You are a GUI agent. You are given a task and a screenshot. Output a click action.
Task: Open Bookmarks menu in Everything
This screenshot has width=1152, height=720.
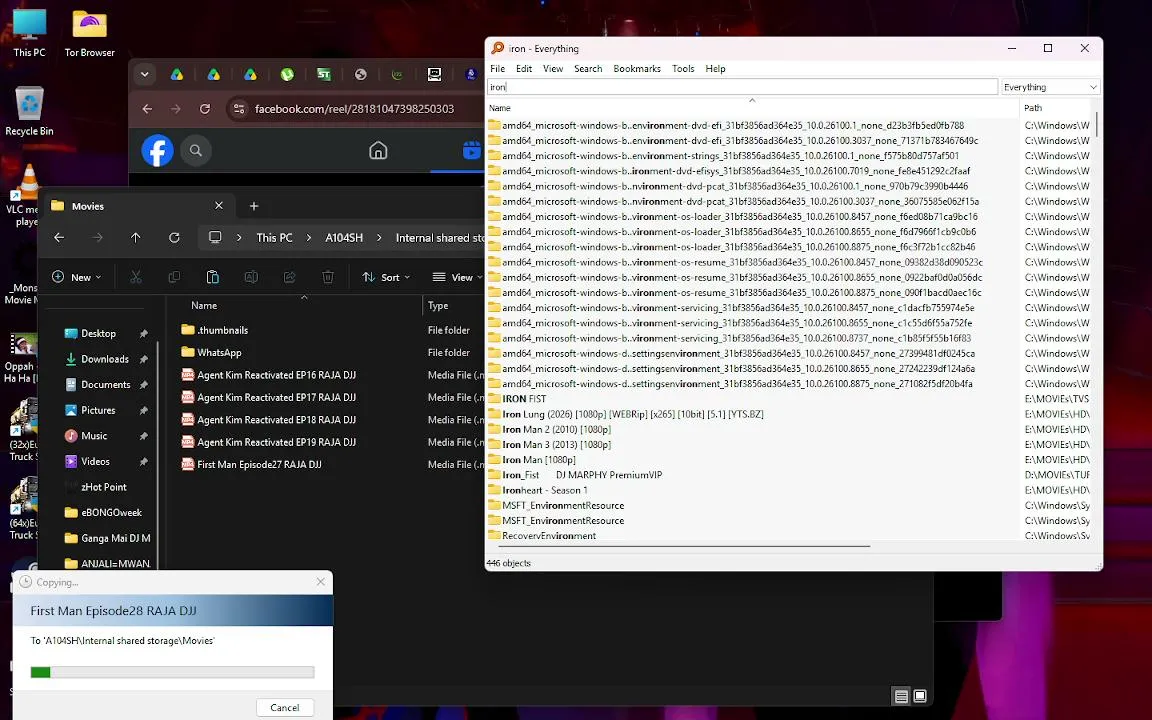(637, 68)
